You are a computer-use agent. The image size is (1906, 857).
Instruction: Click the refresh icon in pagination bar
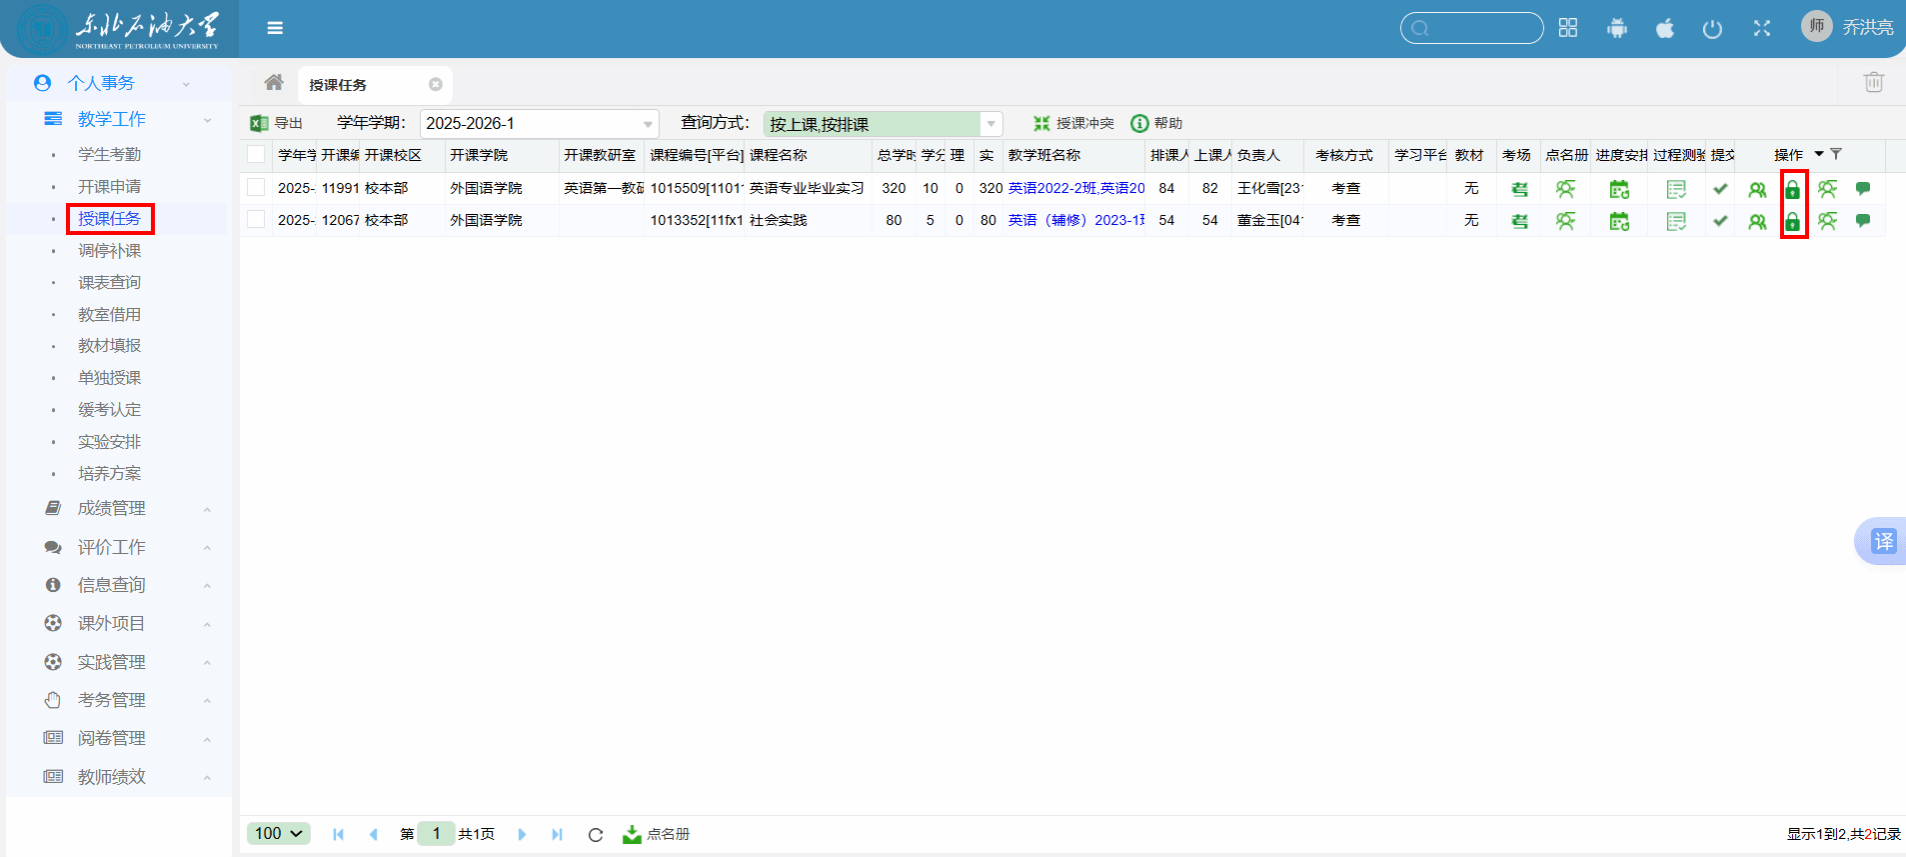(595, 834)
